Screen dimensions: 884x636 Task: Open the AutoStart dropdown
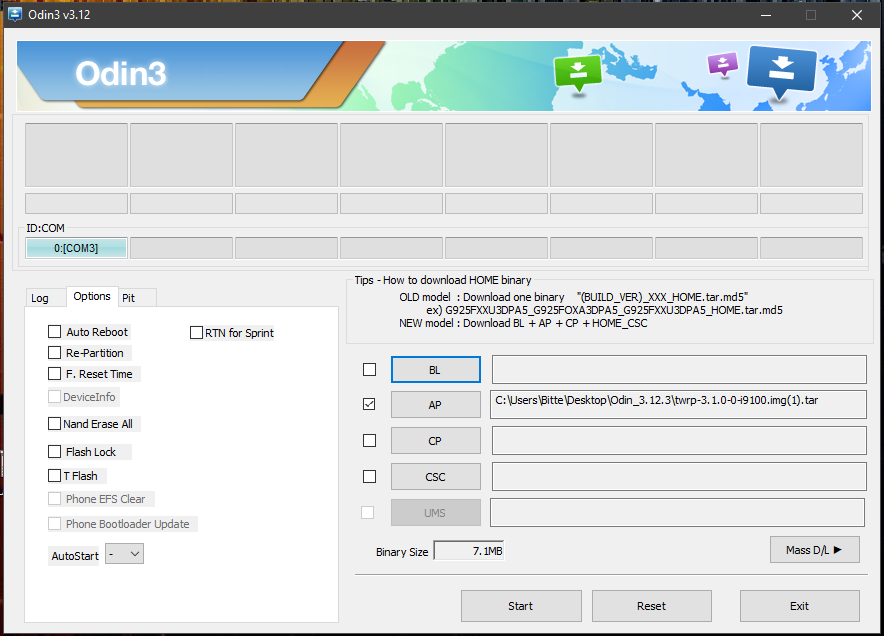click(x=125, y=554)
